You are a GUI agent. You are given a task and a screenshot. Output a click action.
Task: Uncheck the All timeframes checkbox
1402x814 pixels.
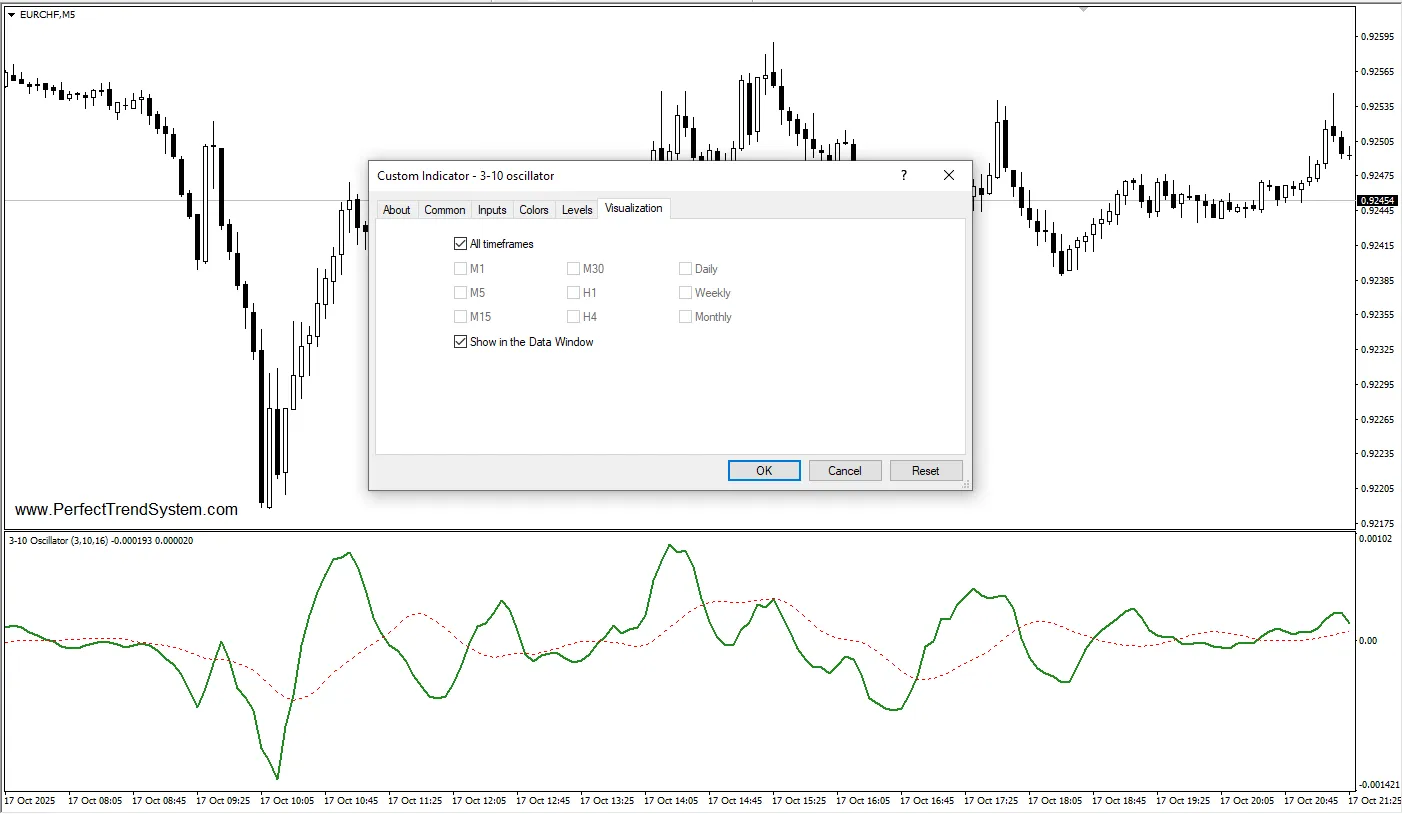460,244
